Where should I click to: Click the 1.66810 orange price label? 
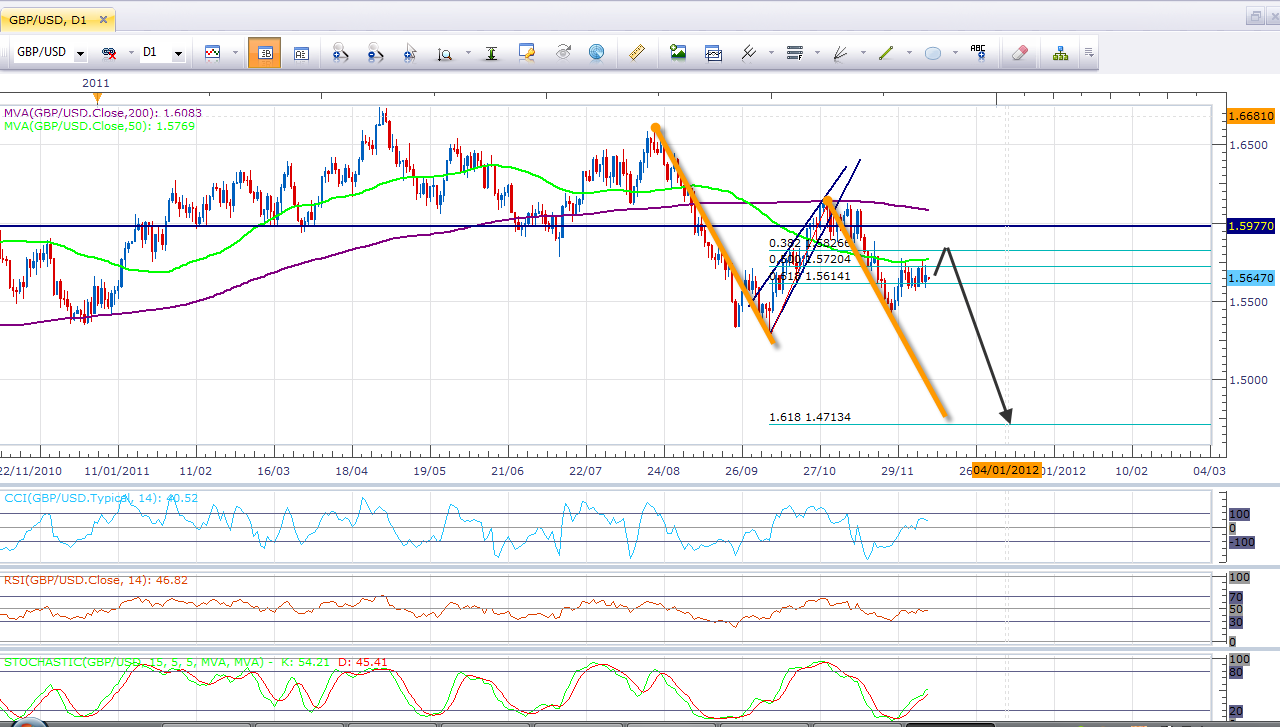(x=1251, y=116)
